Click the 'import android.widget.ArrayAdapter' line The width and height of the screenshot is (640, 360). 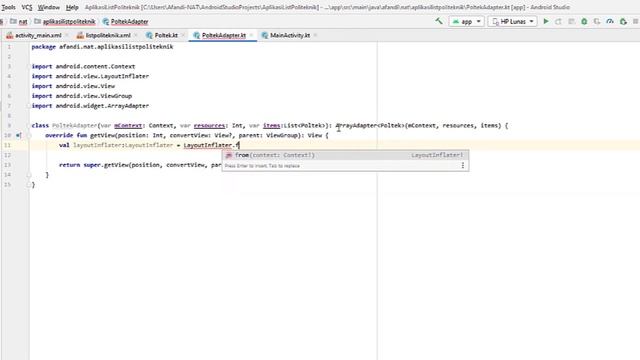(x=90, y=106)
